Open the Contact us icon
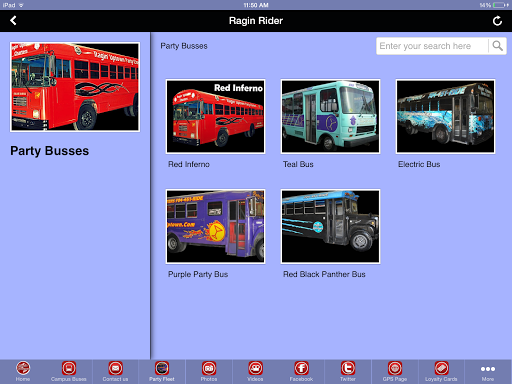The height and width of the screenshot is (384, 512). tap(115, 368)
